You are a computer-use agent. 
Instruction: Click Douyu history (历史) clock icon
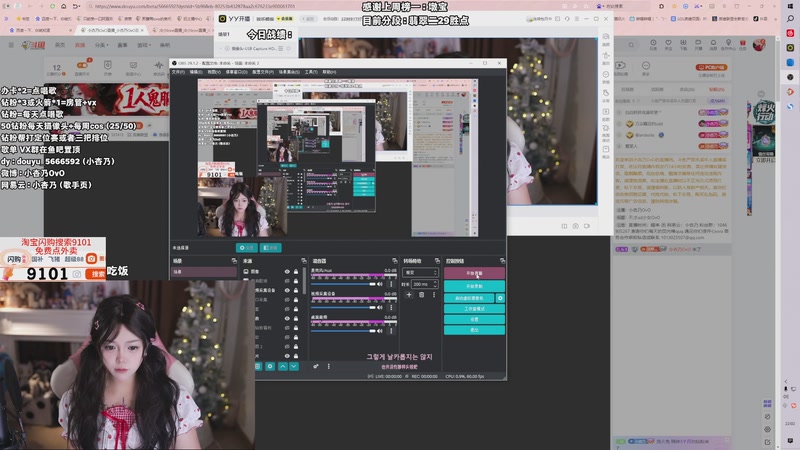coord(653,44)
